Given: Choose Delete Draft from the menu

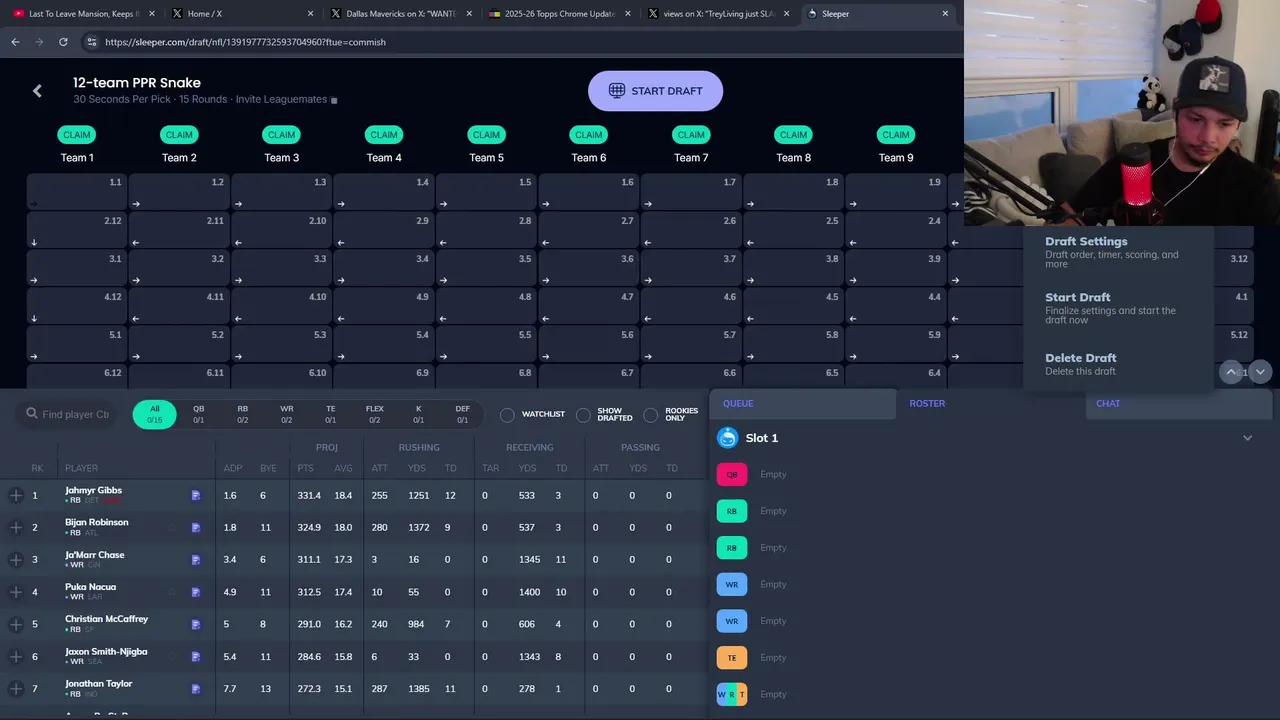Looking at the screenshot, I should click(1118, 363).
